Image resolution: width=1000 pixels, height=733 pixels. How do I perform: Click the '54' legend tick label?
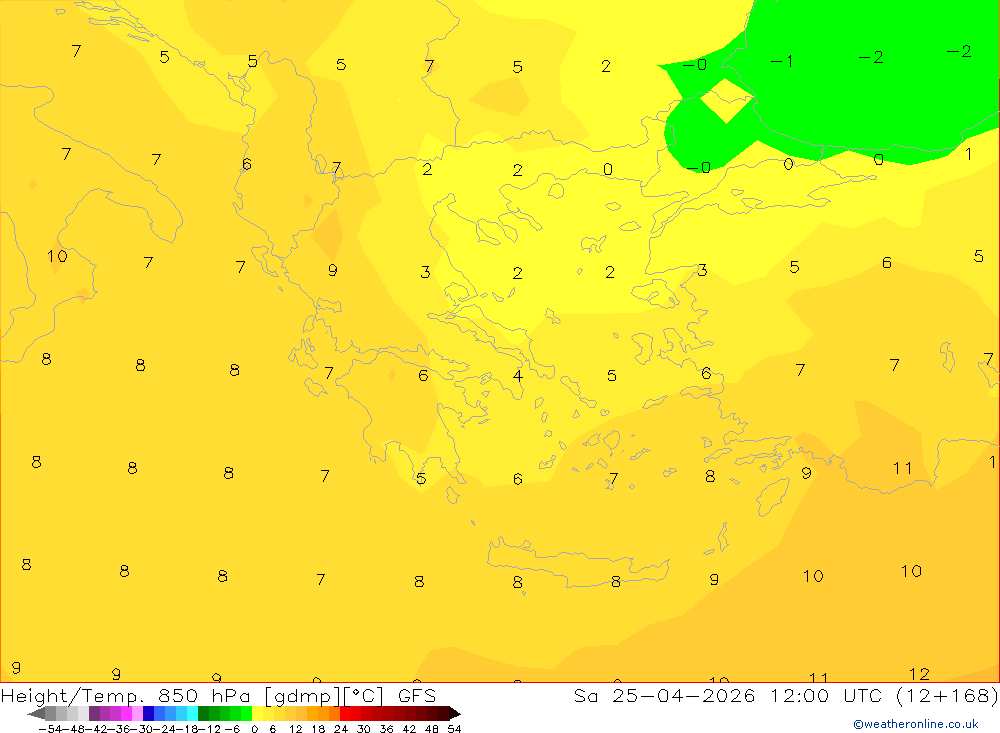click(x=454, y=729)
